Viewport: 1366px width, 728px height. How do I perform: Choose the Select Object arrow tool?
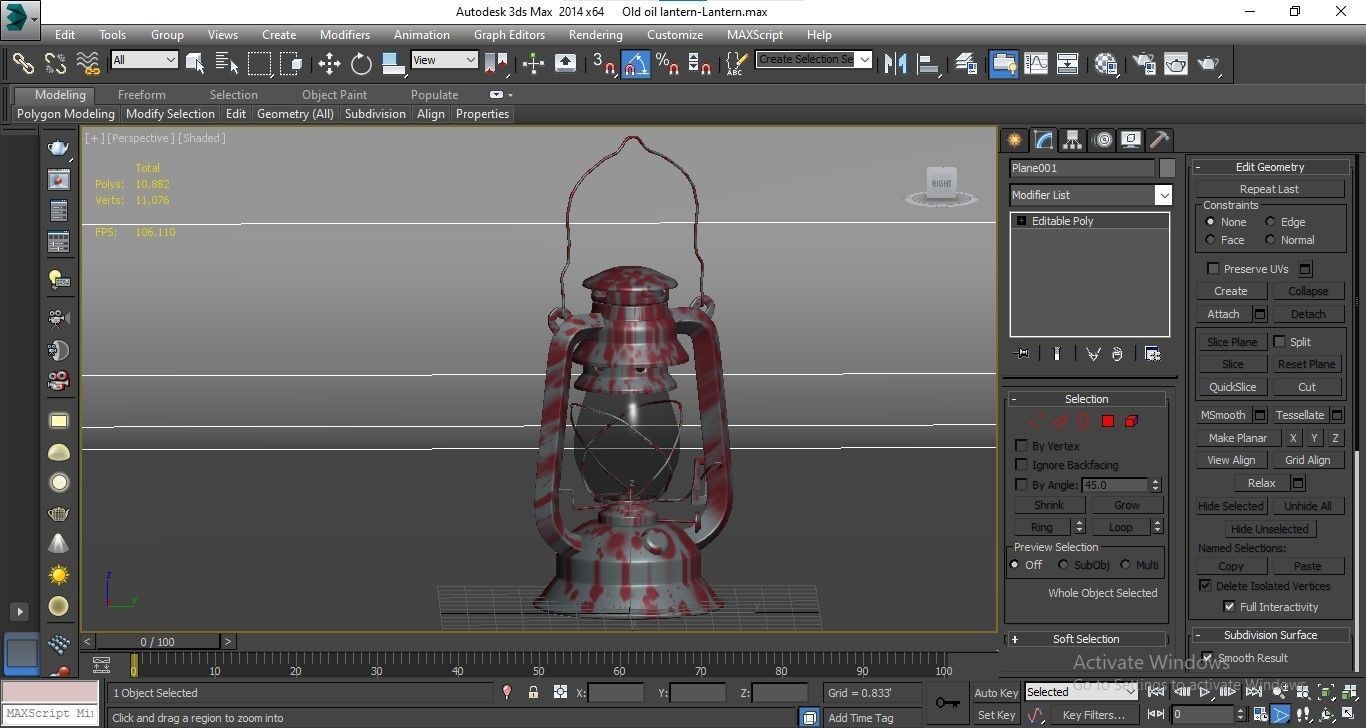point(195,63)
